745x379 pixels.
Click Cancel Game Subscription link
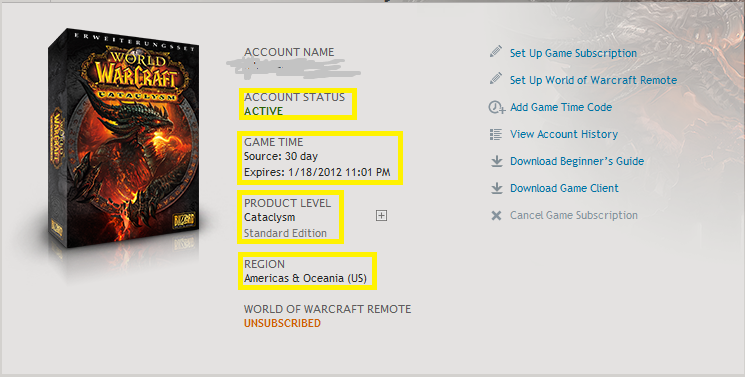coord(573,216)
